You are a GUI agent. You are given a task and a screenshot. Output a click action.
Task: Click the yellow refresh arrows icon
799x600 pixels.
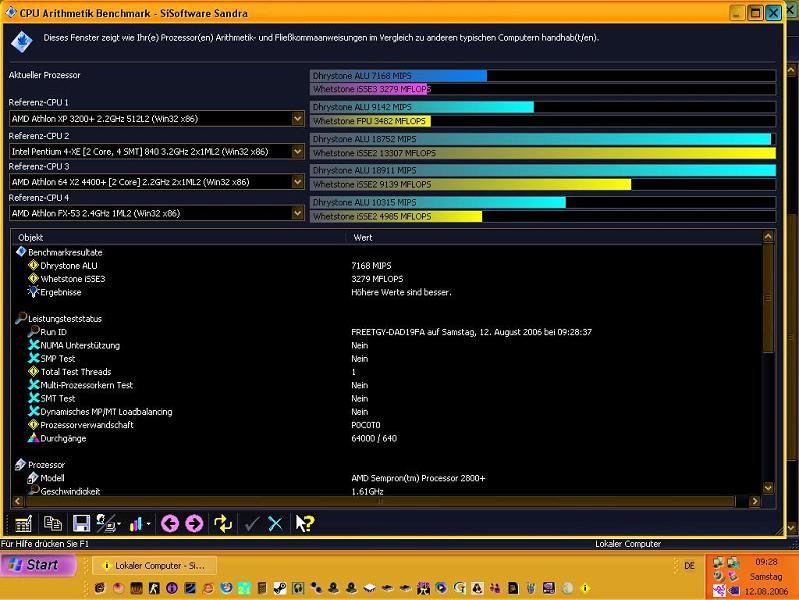pos(223,524)
